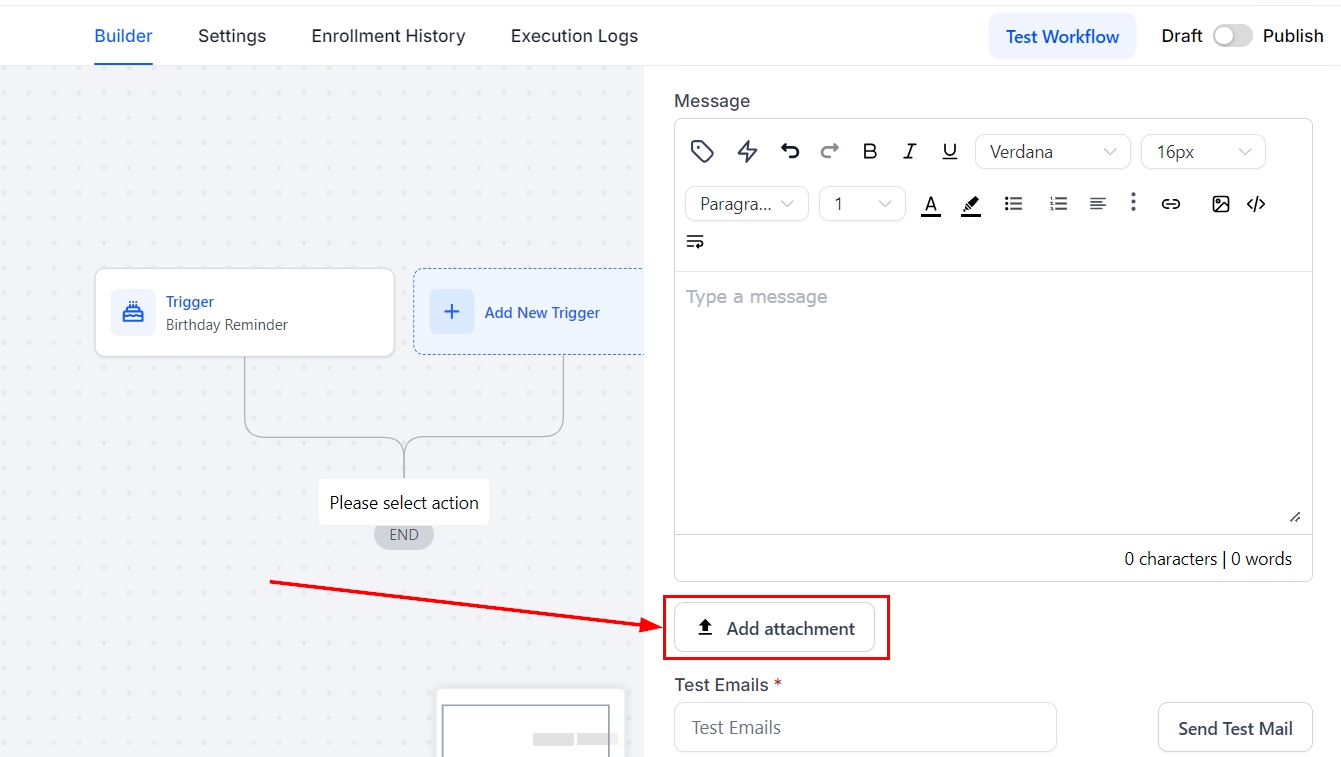
Task: Open the source code view icon
Action: (1256, 204)
